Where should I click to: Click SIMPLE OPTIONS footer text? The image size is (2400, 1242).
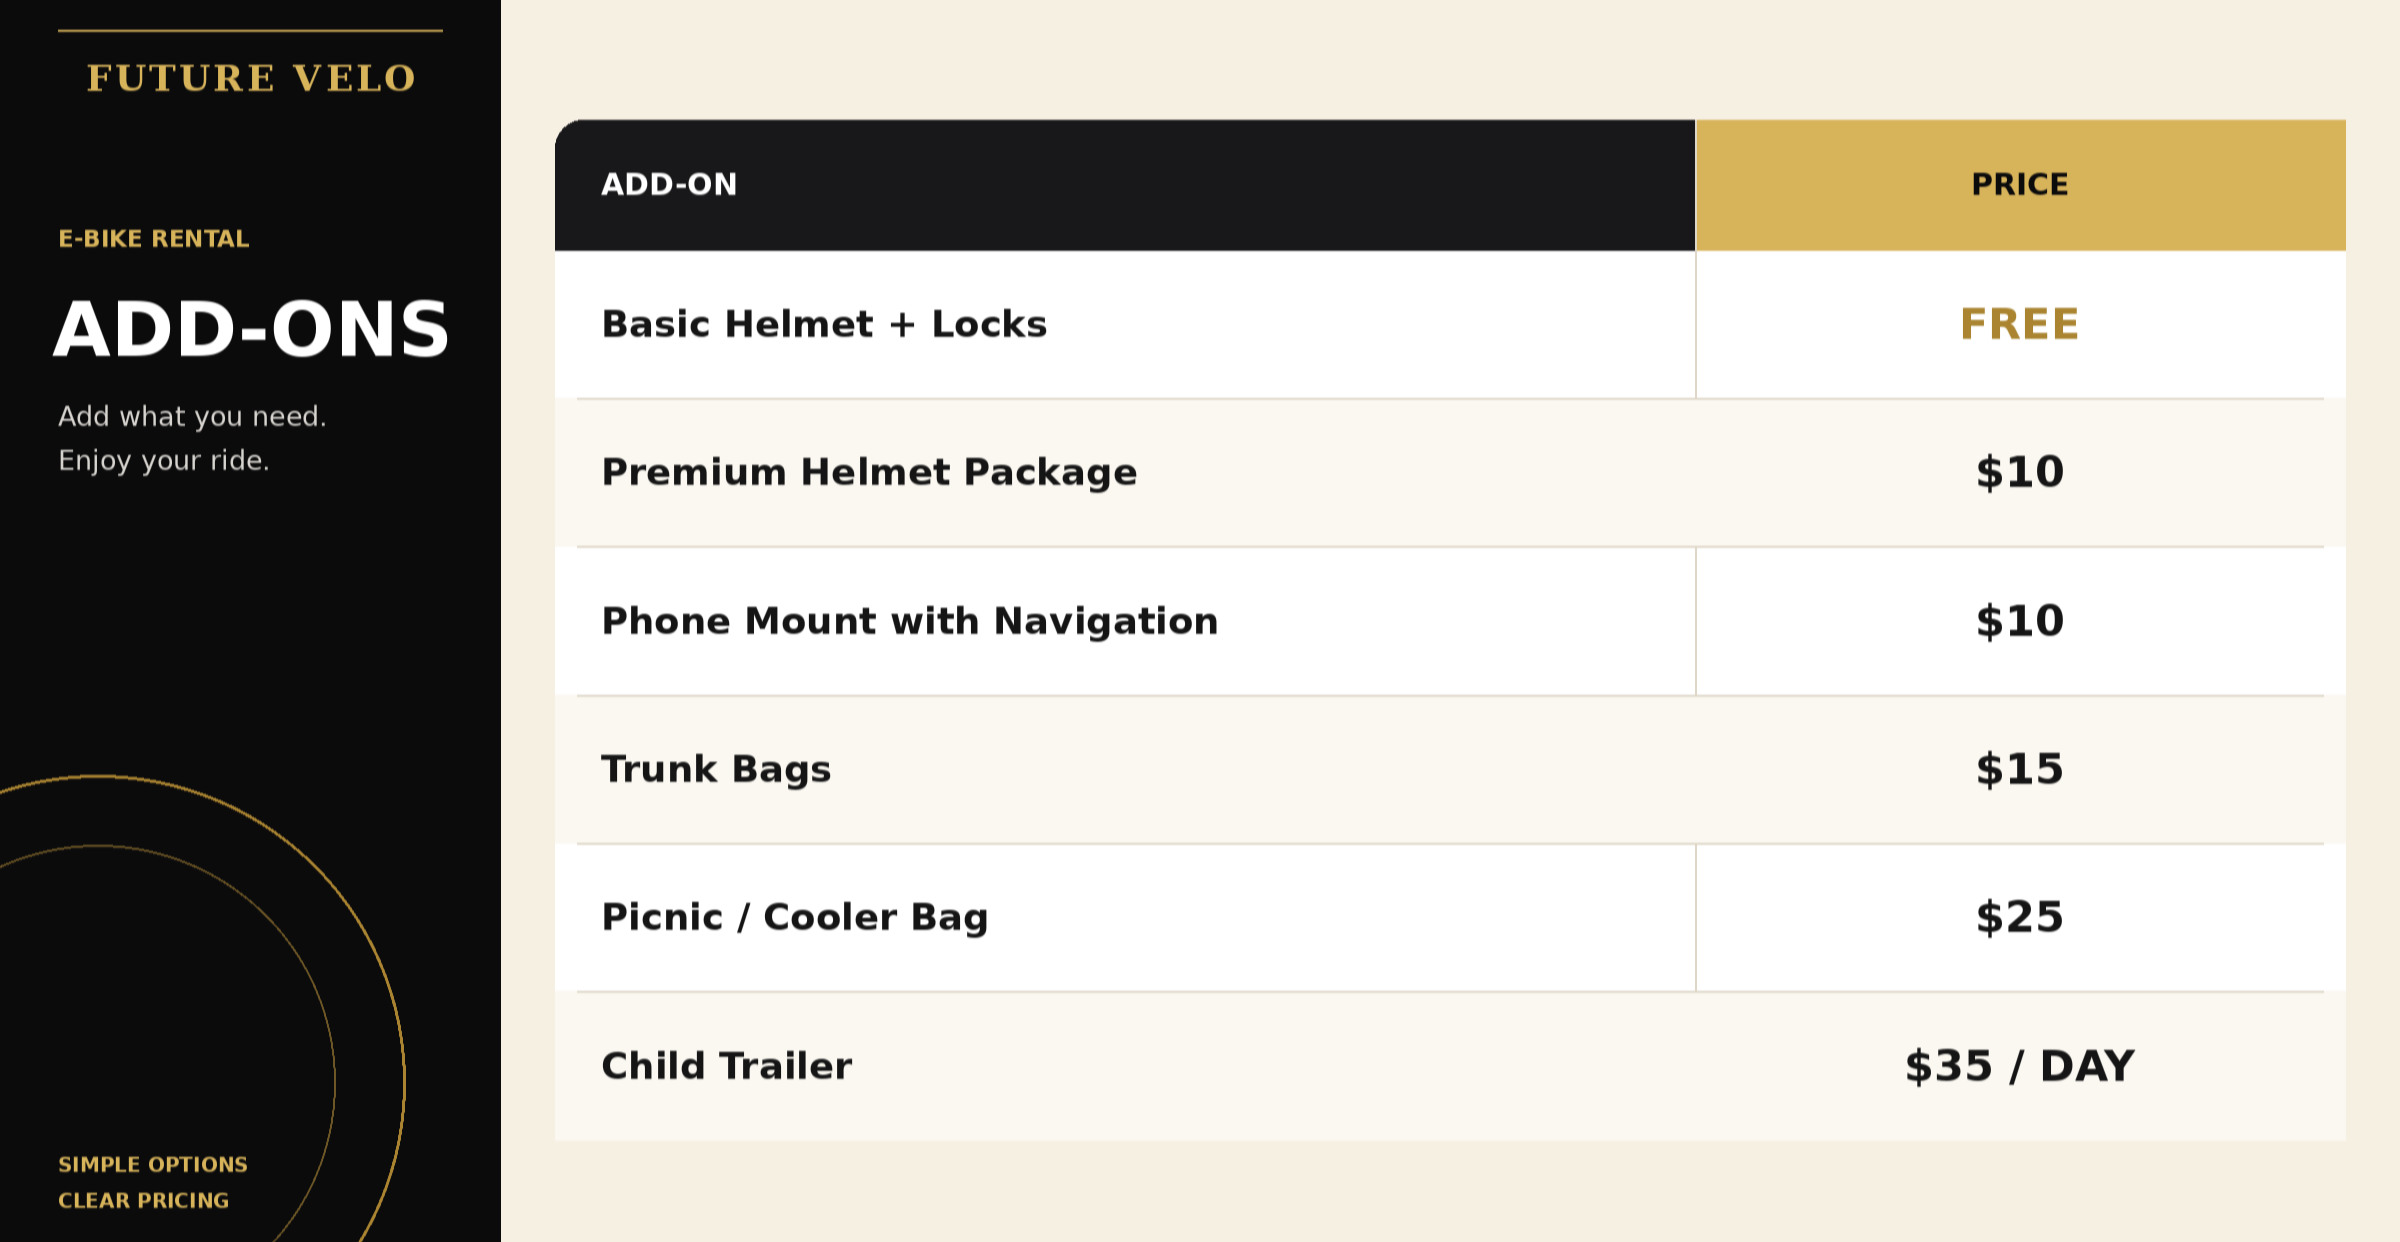(153, 1165)
